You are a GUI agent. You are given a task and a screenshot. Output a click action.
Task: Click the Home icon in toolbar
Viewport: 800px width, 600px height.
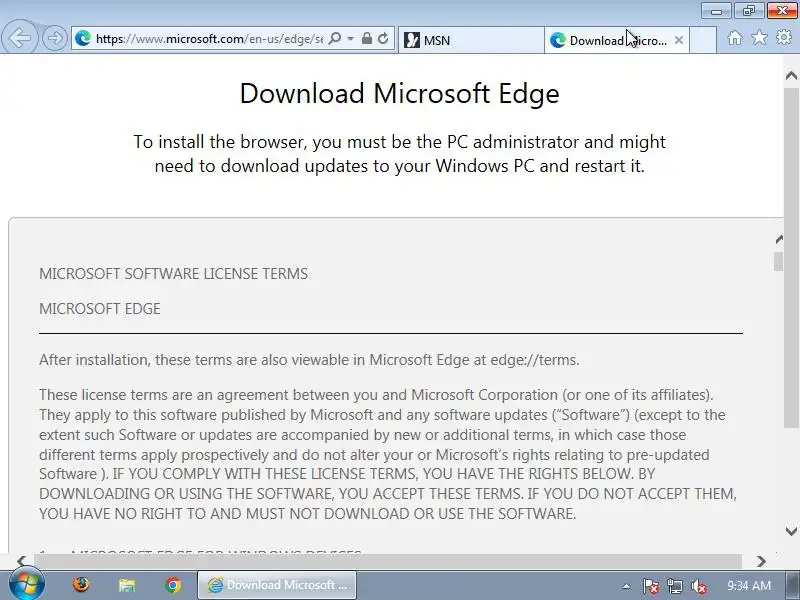(x=735, y=38)
